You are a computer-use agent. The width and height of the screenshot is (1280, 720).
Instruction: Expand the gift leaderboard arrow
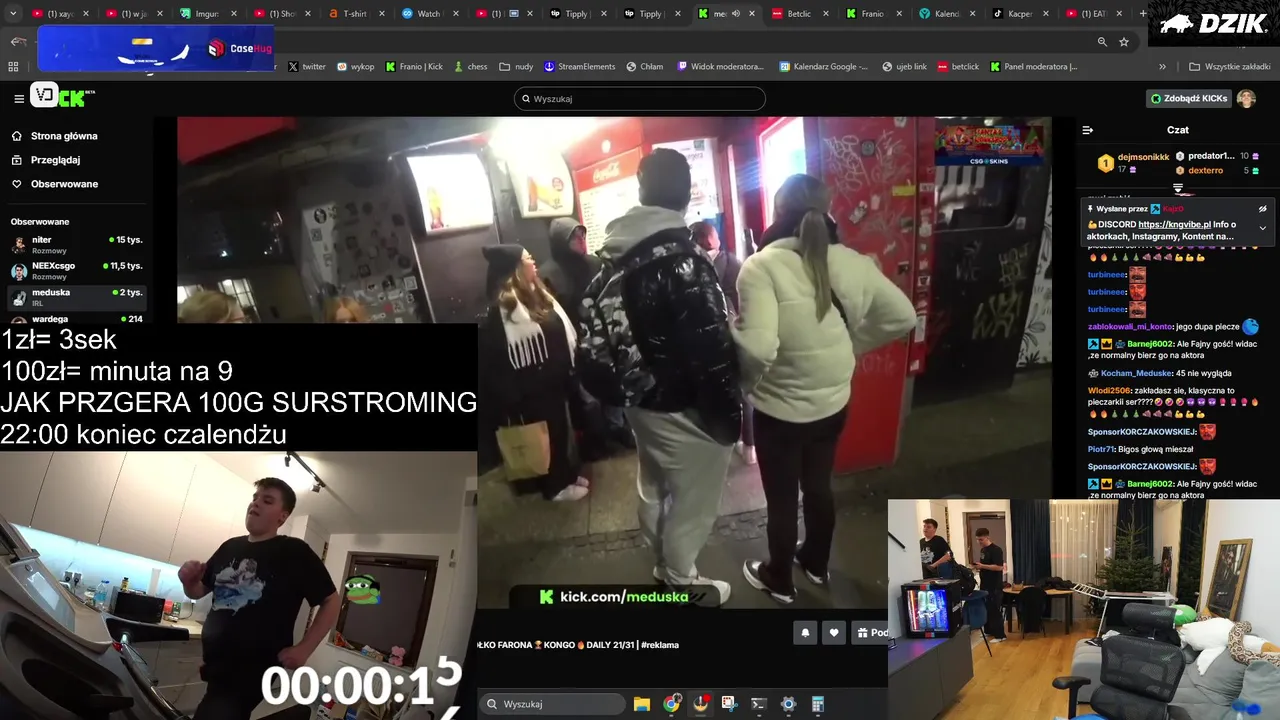(x=1178, y=188)
